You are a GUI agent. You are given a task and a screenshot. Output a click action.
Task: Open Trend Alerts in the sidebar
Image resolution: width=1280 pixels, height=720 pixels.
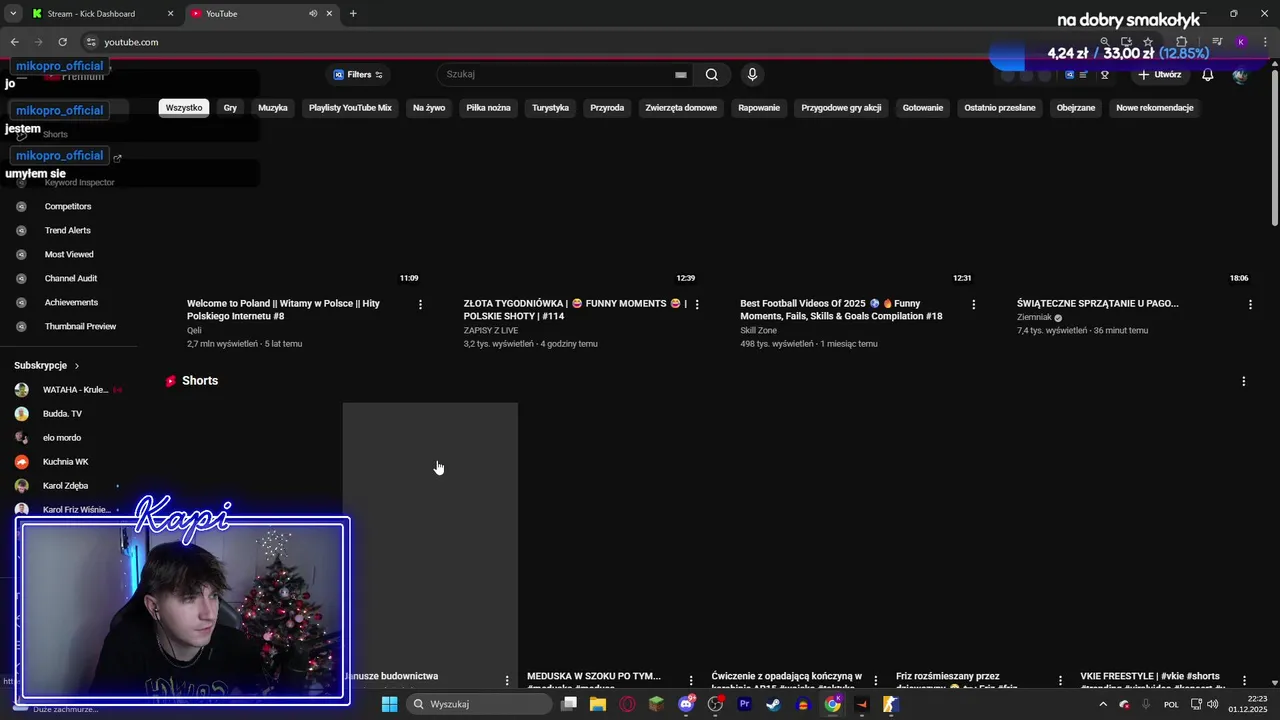[68, 231]
